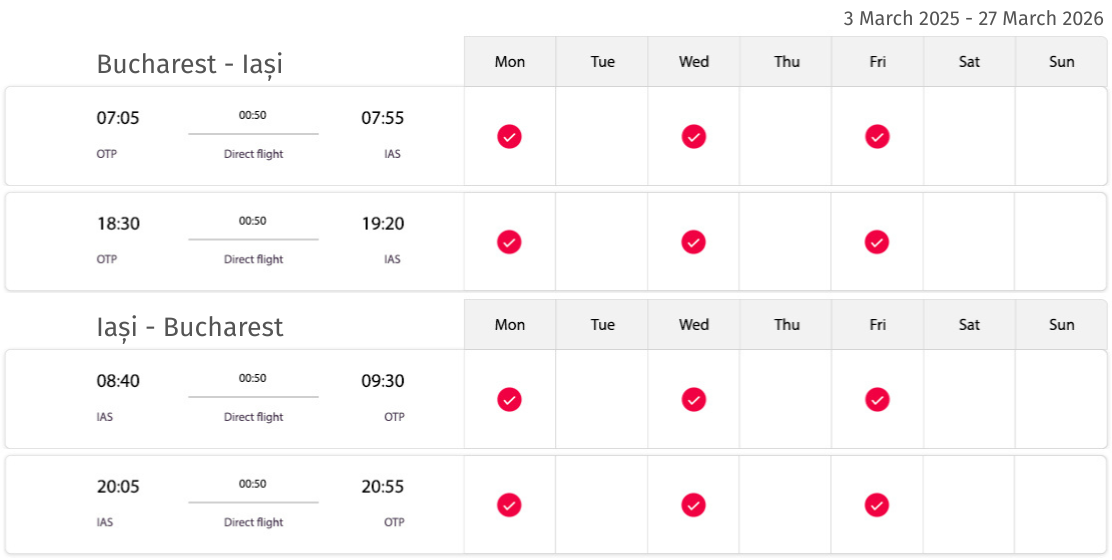Image resolution: width=1112 pixels, height=560 pixels.
Task: Select Wednesday checkmark on 20:05 Iași departure
Action: pyautogui.click(x=694, y=505)
